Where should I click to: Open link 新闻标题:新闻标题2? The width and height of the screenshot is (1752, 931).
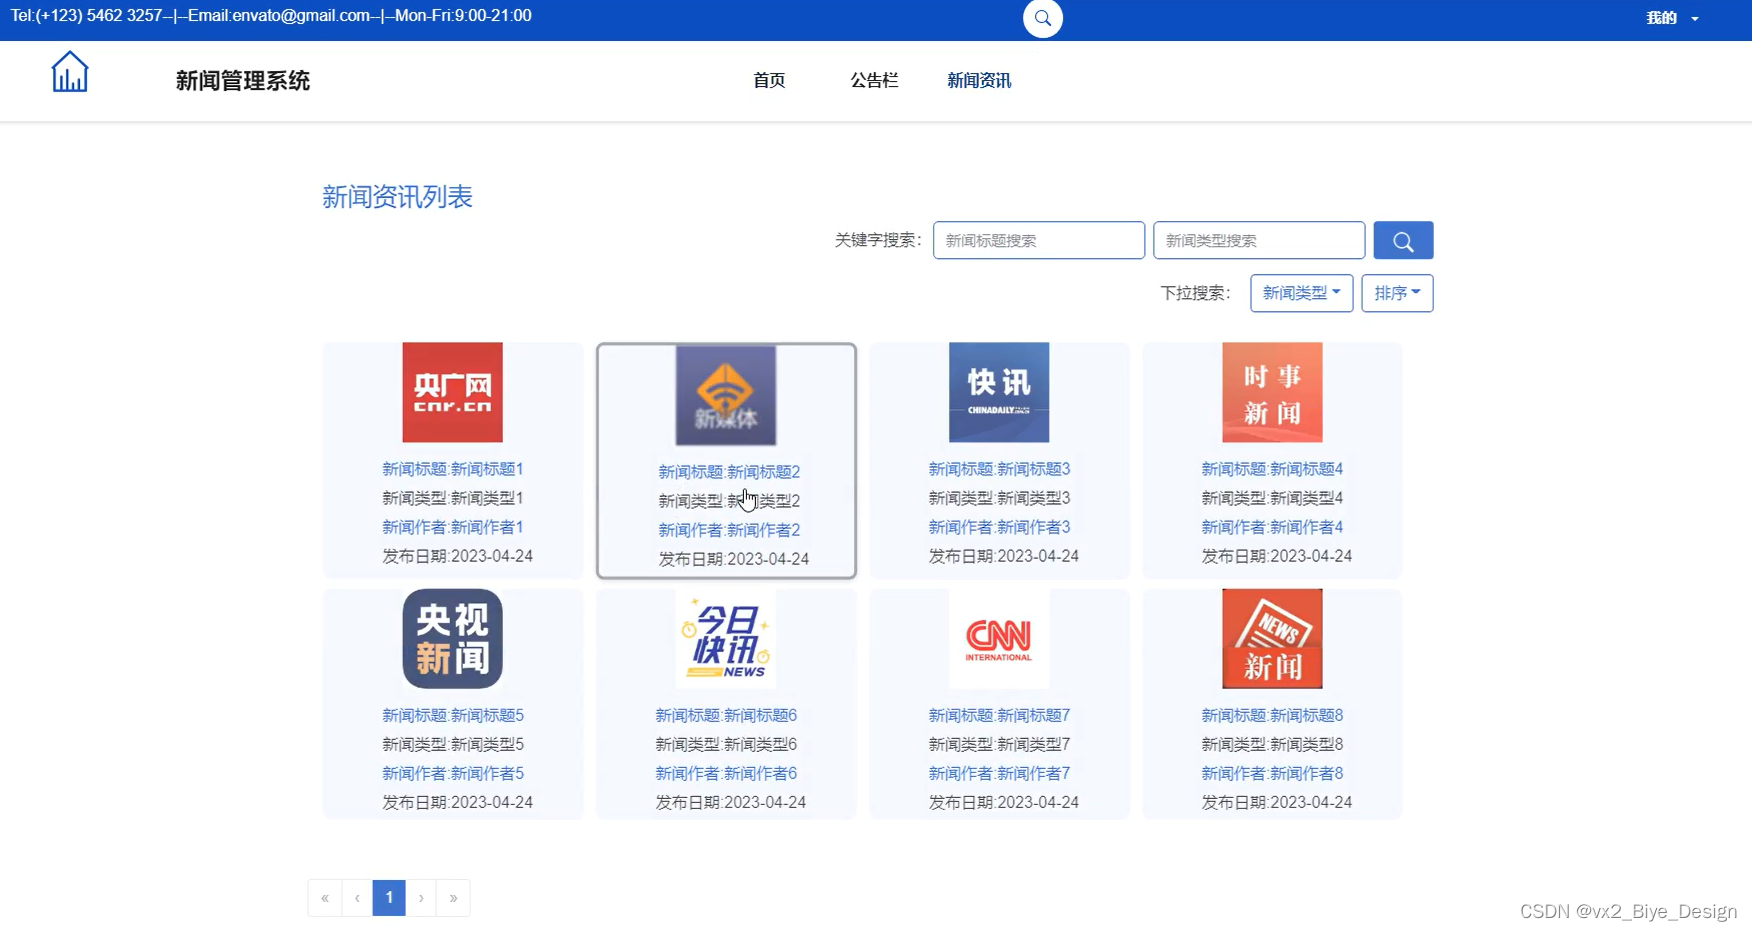[x=729, y=472]
